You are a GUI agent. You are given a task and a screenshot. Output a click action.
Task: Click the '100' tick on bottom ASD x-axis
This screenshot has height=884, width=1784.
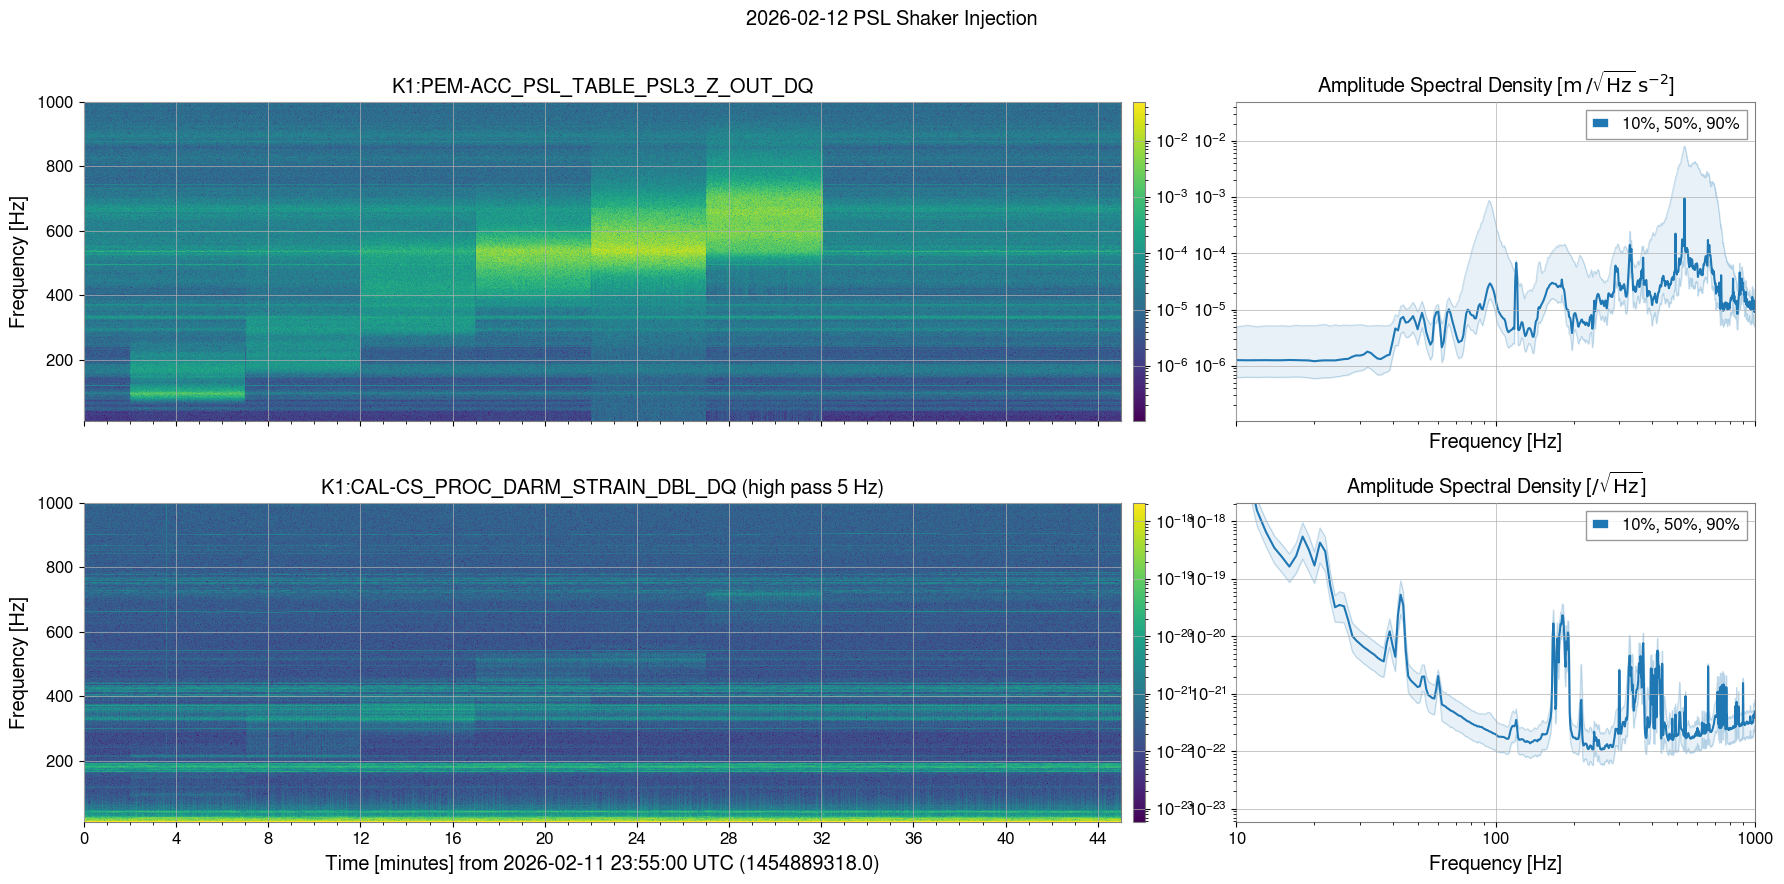1495,839
